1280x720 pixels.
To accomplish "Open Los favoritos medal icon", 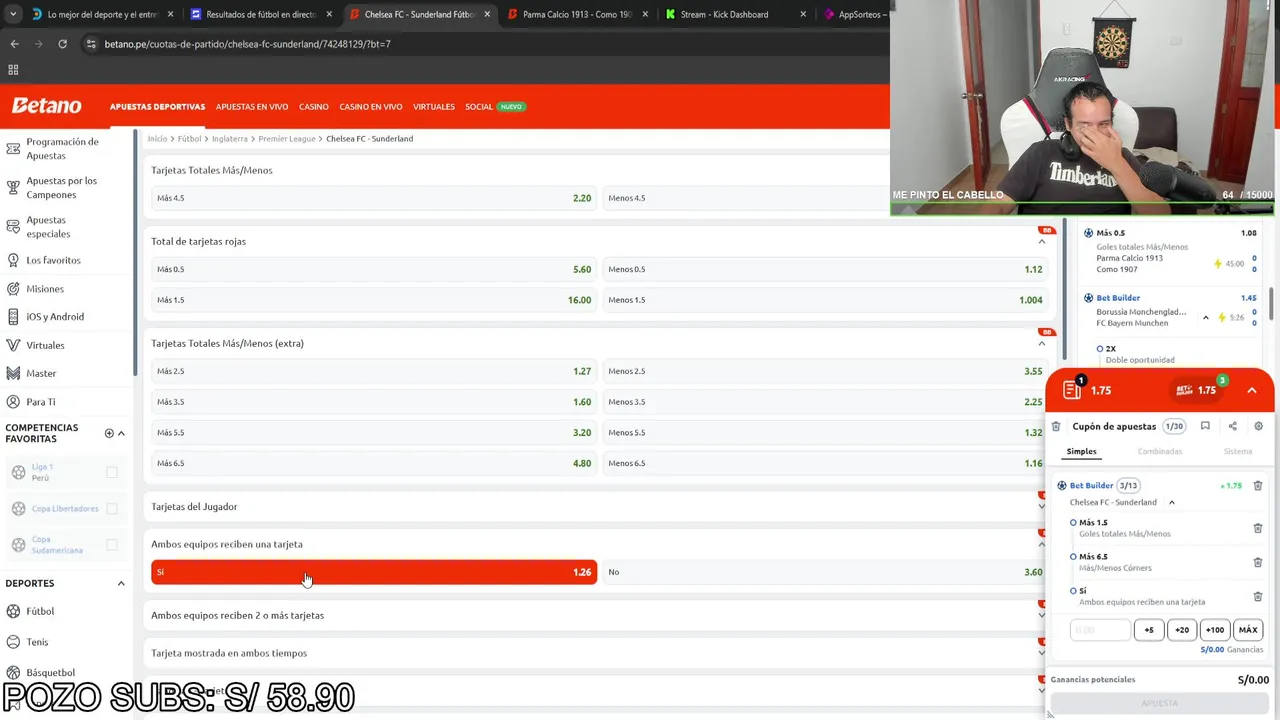I will [13, 260].
